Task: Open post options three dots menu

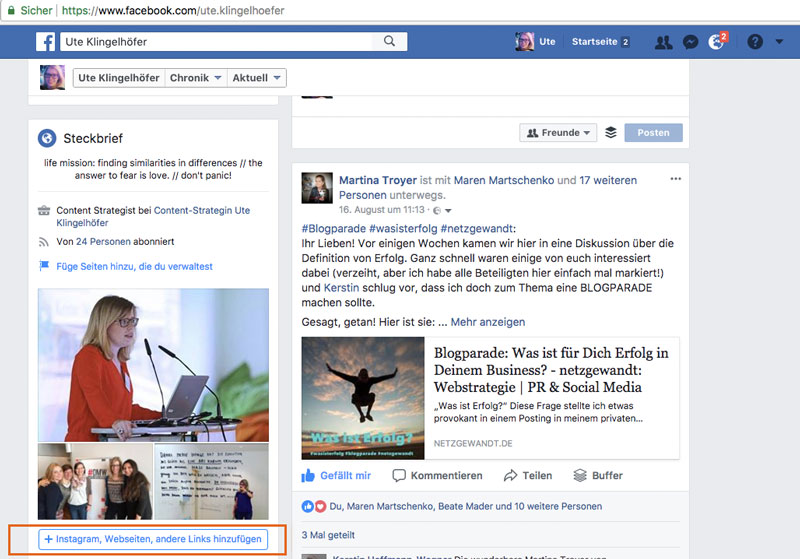Action: click(x=676, y=179)
